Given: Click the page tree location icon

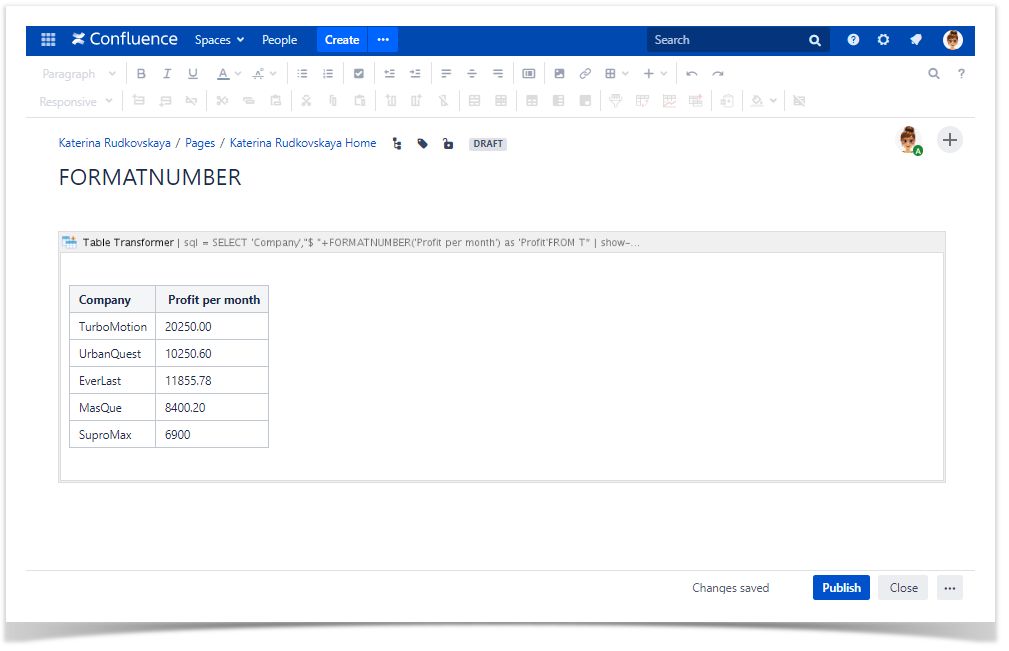Looking at the screenshot, I should (x=397, y=144).
